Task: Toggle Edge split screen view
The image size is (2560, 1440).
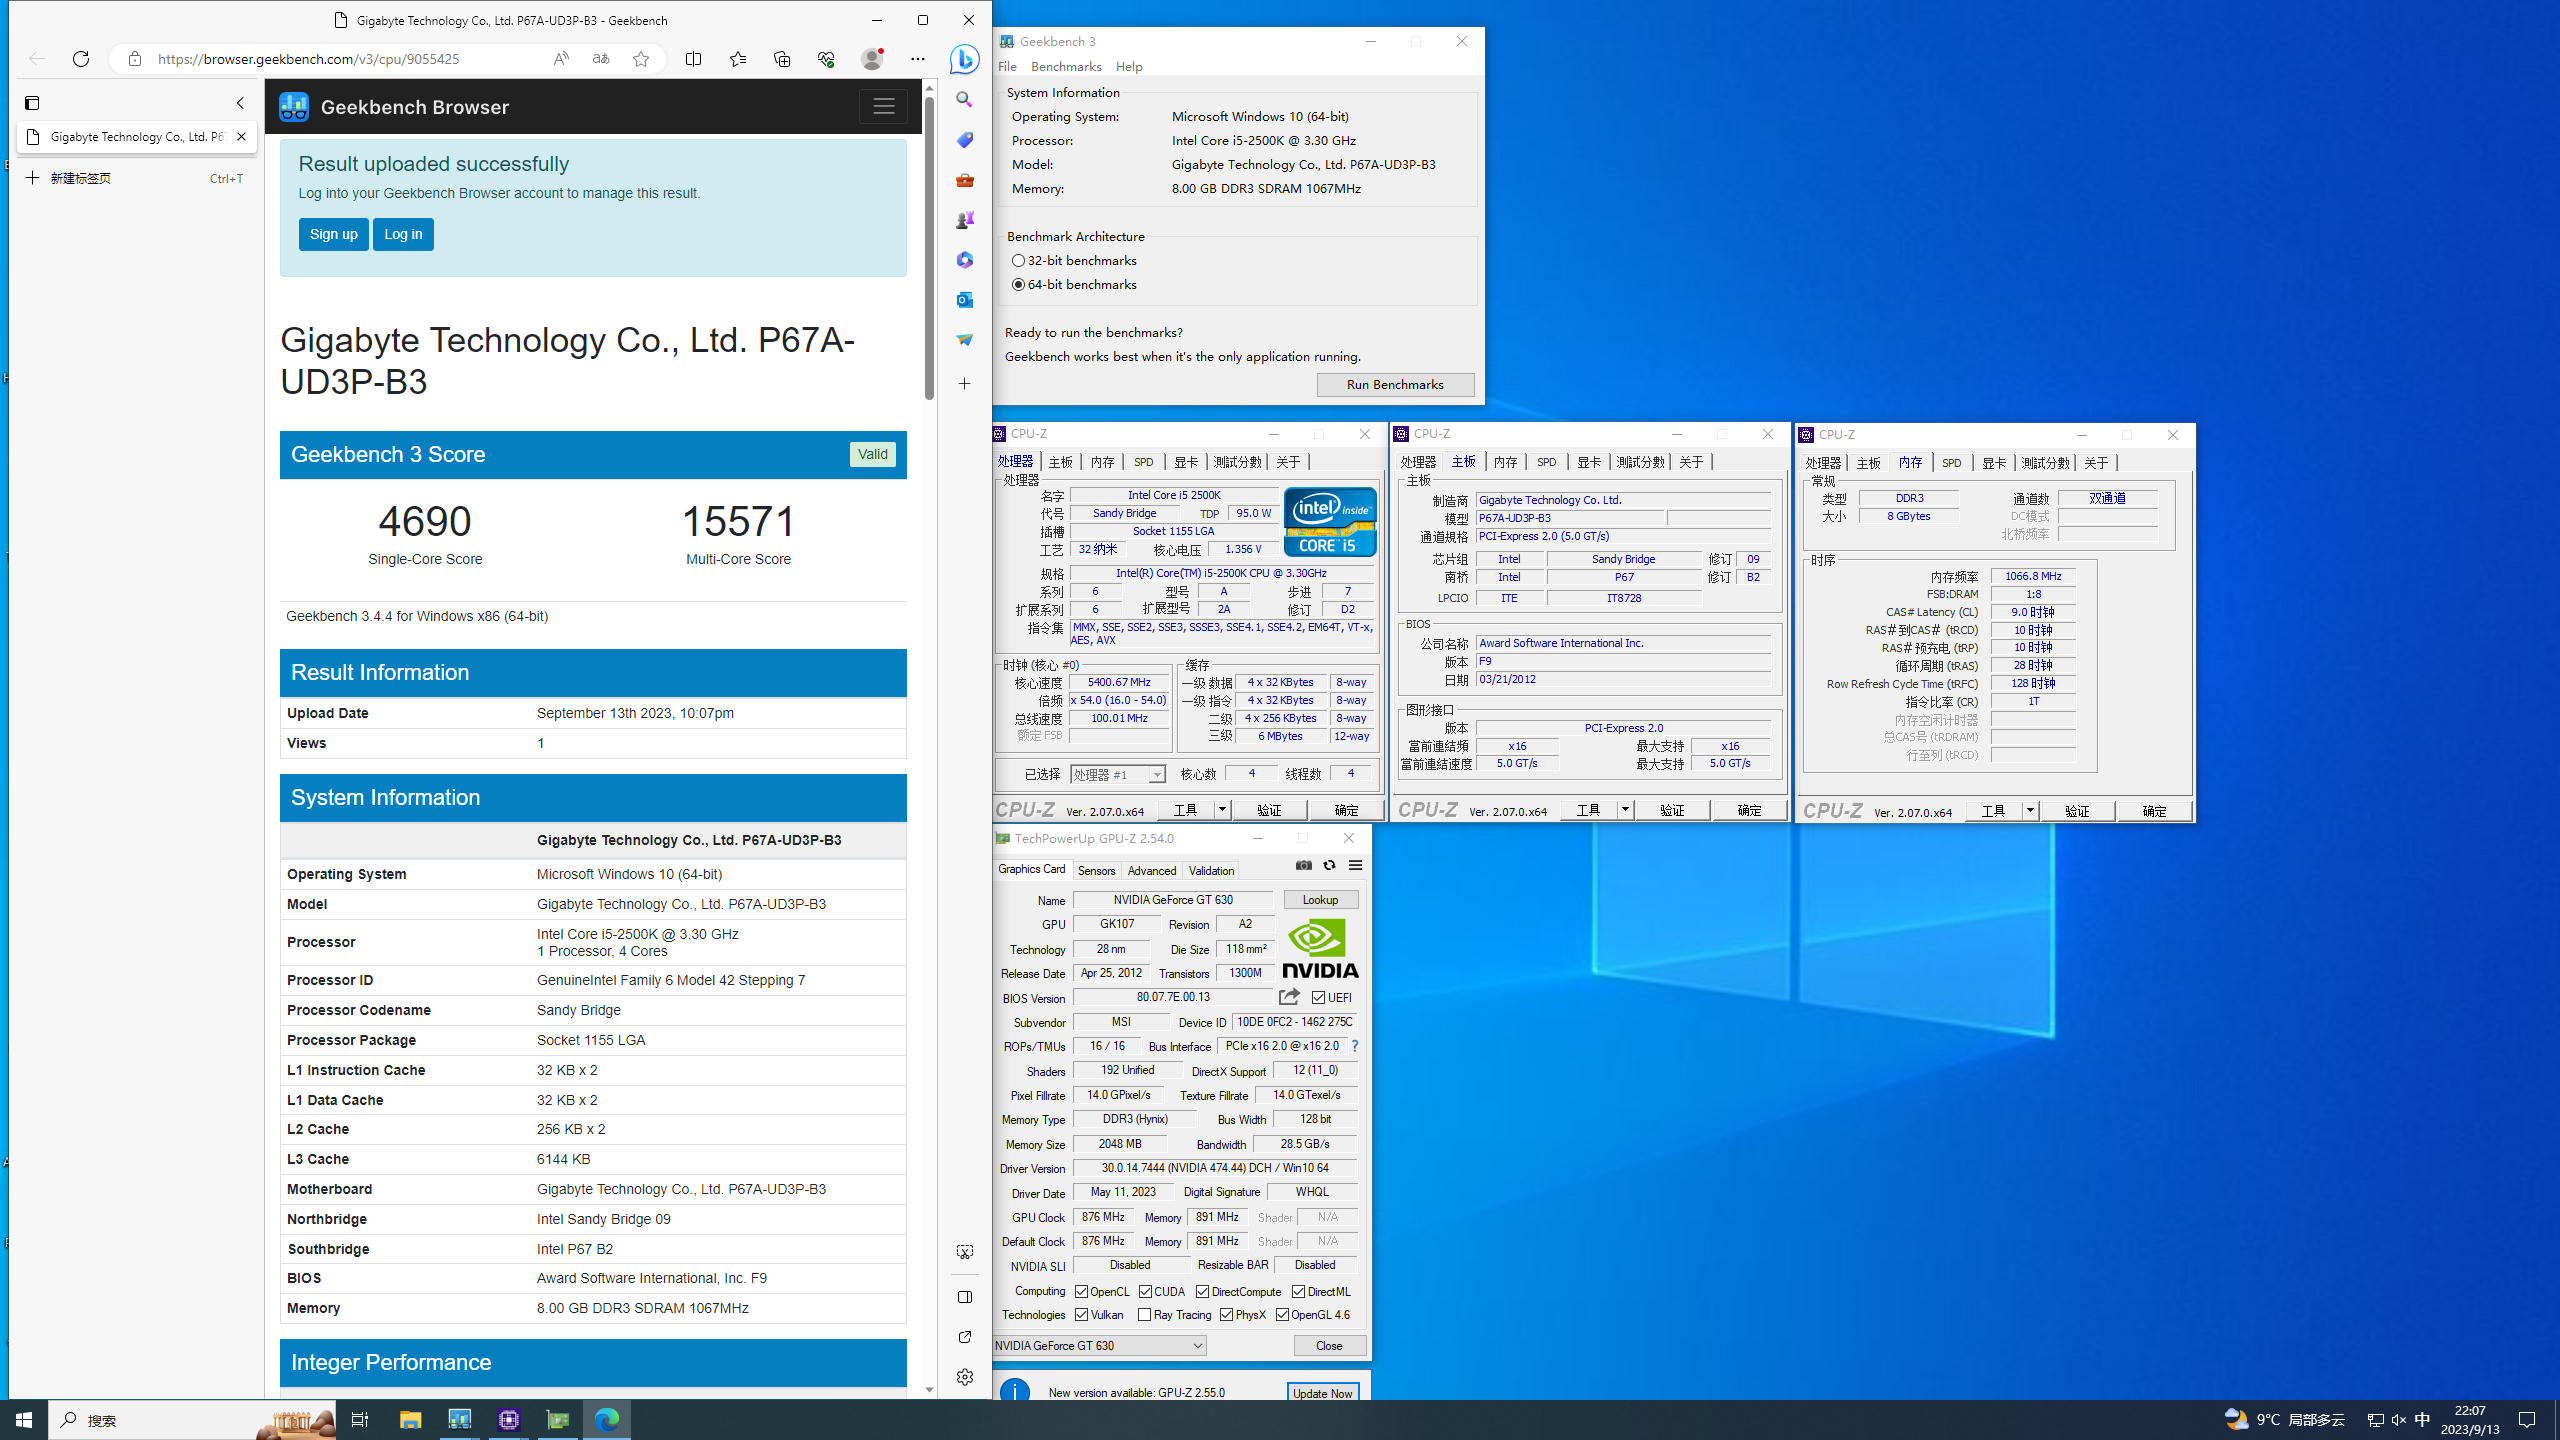Action: click(x=693, y=59)
